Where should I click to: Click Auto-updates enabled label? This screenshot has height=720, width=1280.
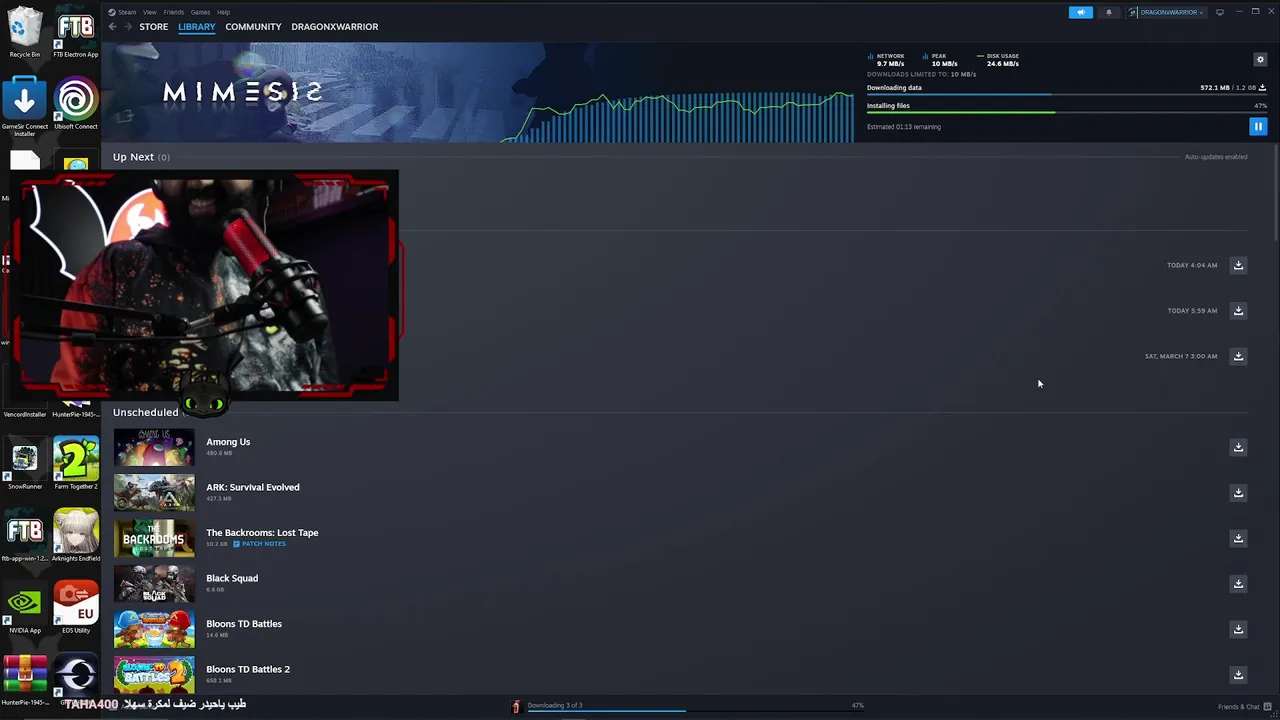coord(1216,157)
